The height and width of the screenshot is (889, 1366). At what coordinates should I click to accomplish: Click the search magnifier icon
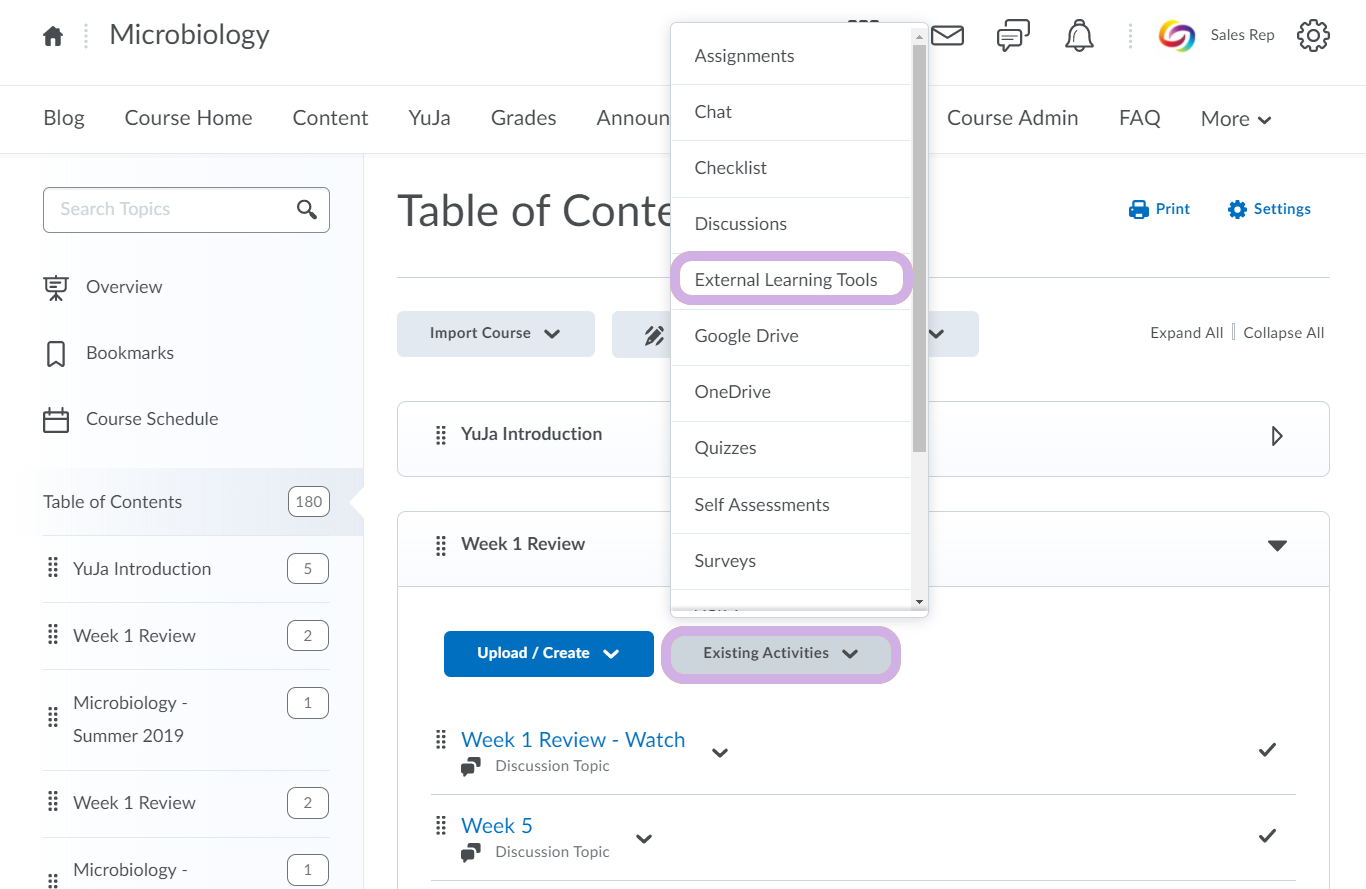[307, 209]
